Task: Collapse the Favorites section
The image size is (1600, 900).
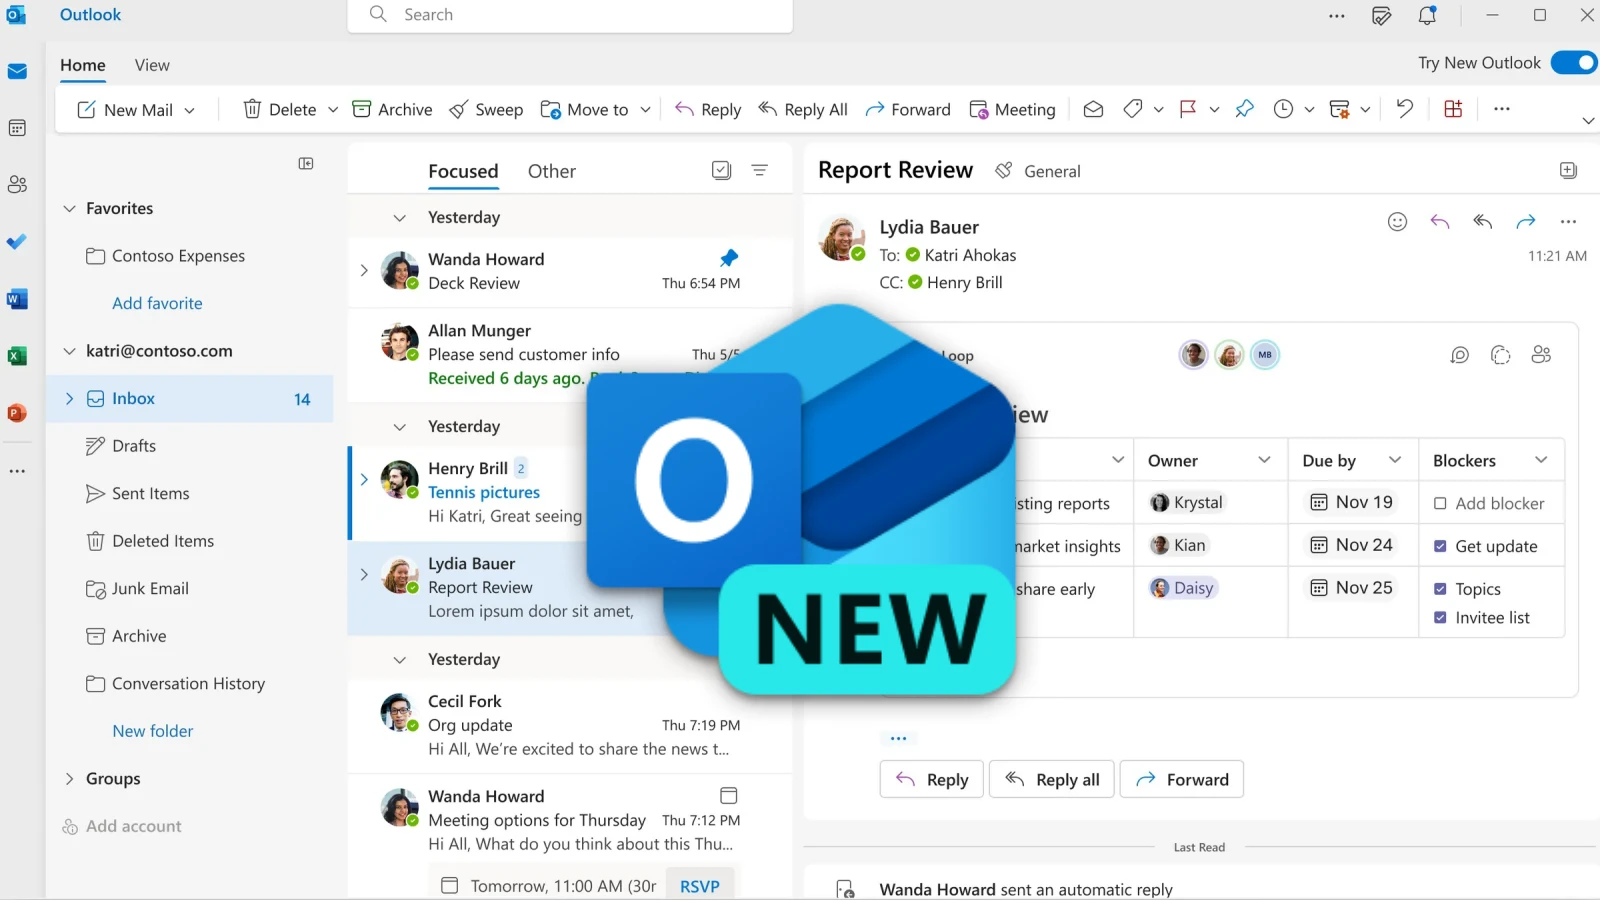Action: pos(69,208)
